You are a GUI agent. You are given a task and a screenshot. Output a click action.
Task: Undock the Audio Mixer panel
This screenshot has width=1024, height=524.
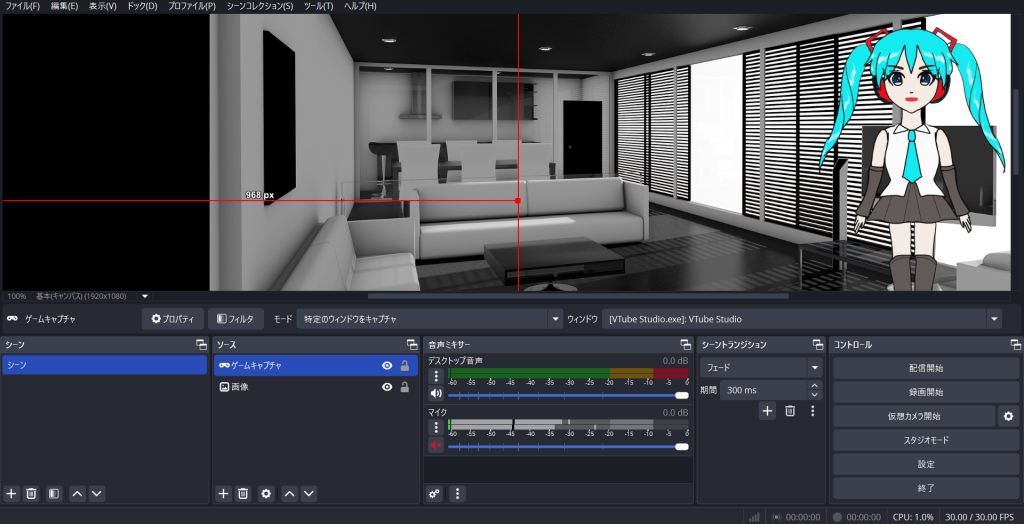[686, 344]
